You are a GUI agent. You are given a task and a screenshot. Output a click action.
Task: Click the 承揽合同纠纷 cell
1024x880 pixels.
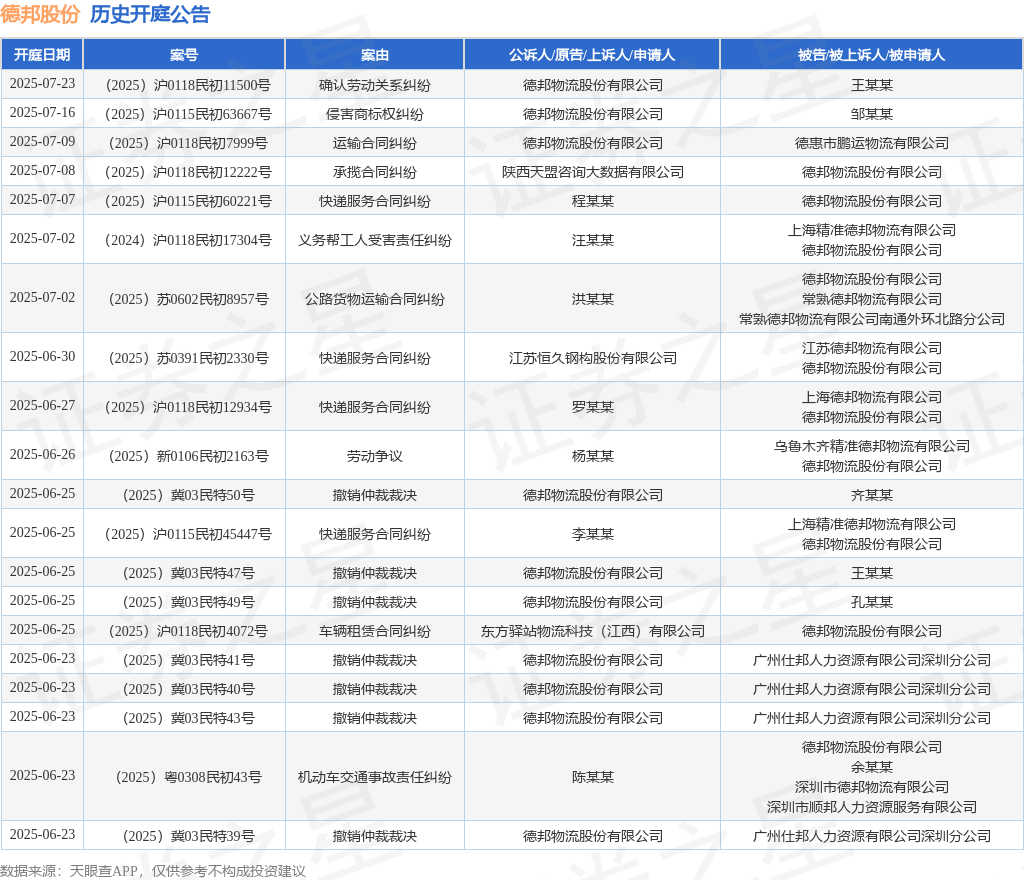coord(375,172)
